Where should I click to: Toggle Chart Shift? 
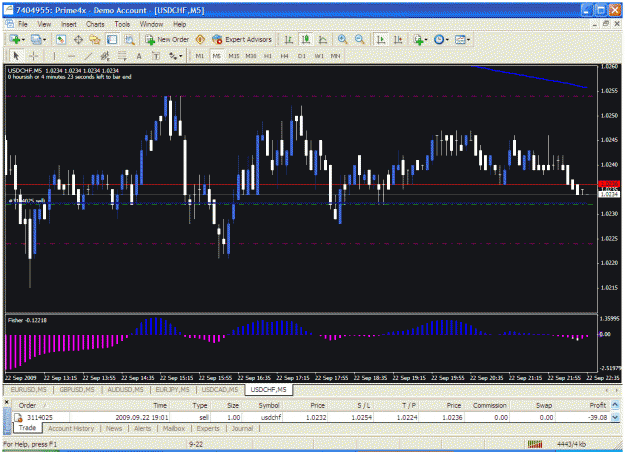pyautogui.click(x=398, y=39)
